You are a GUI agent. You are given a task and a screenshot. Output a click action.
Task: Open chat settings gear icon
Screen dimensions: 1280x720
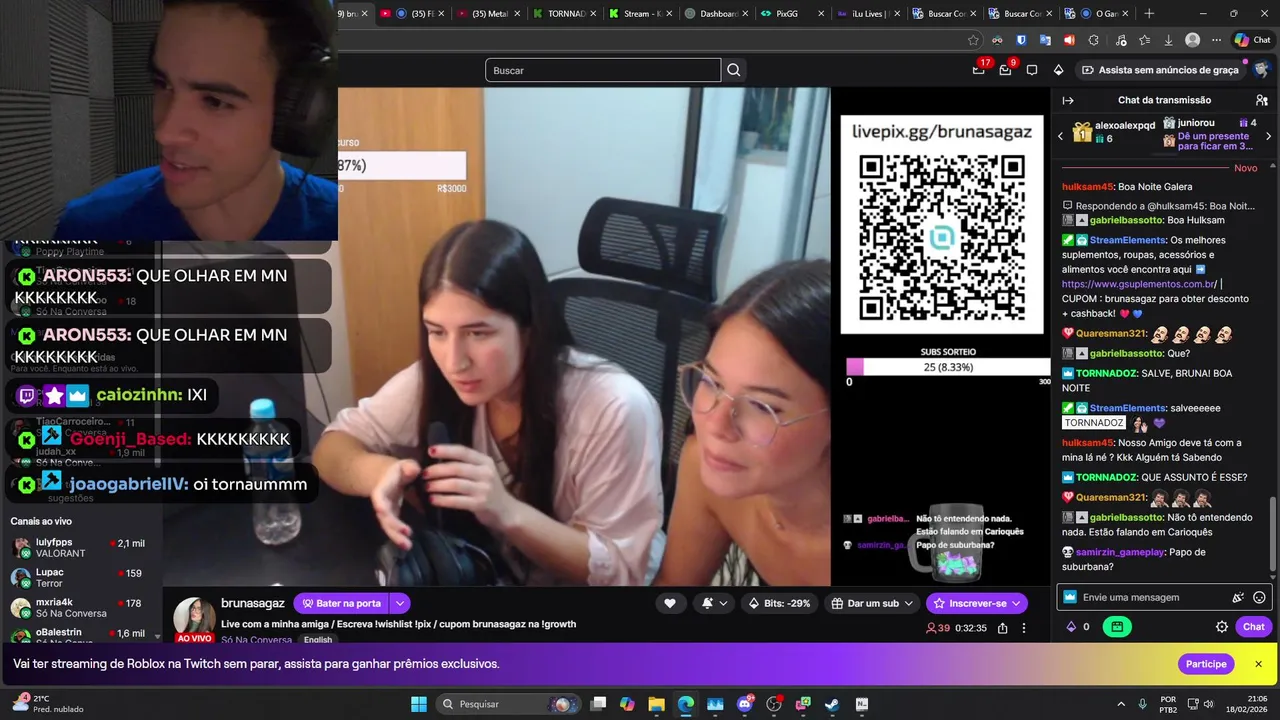coord(1222,627)
